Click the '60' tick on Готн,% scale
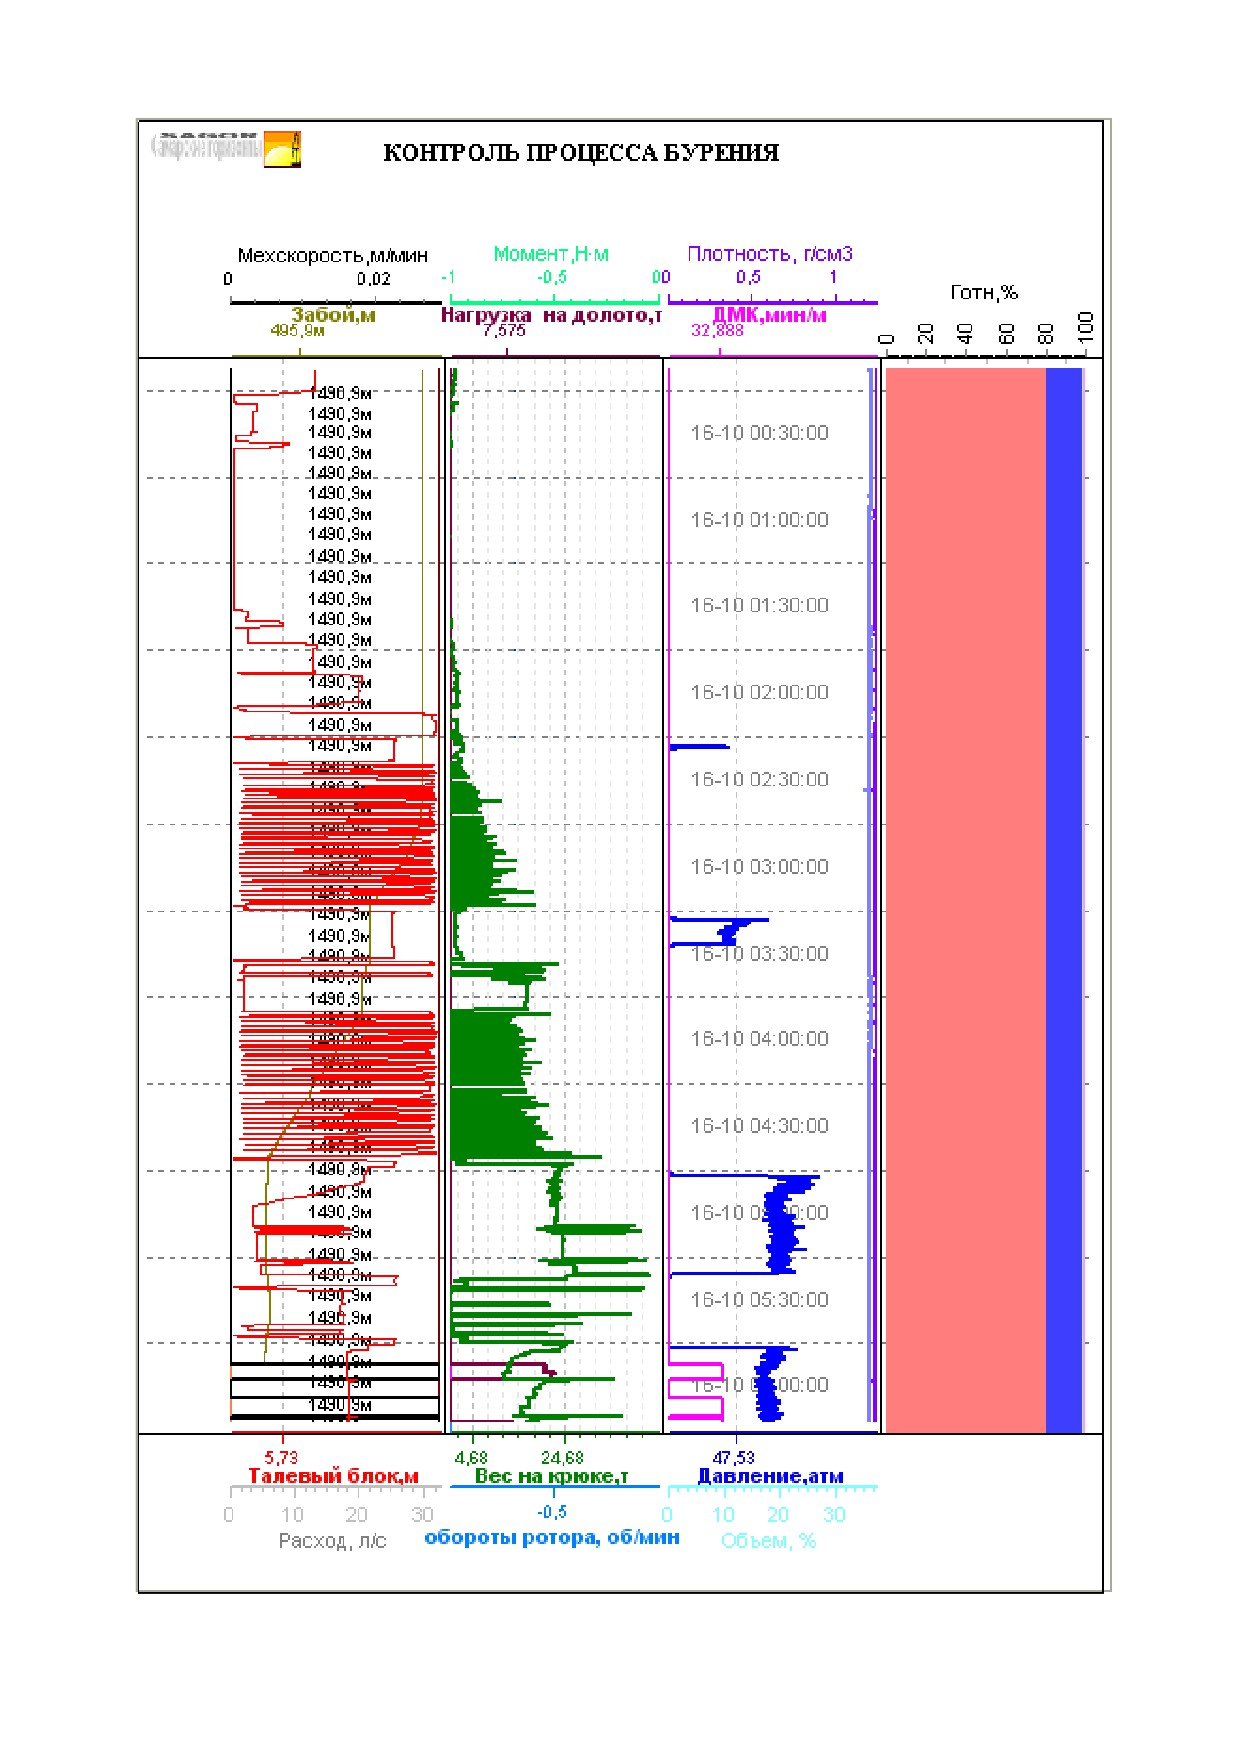Viewport: 1239px width, 1752px height. [x=1007, y=334]
